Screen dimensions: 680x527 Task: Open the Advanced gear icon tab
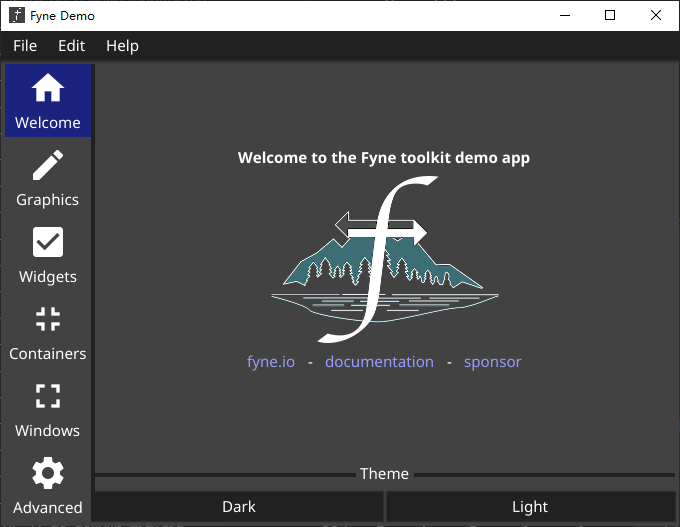point(48,486)
